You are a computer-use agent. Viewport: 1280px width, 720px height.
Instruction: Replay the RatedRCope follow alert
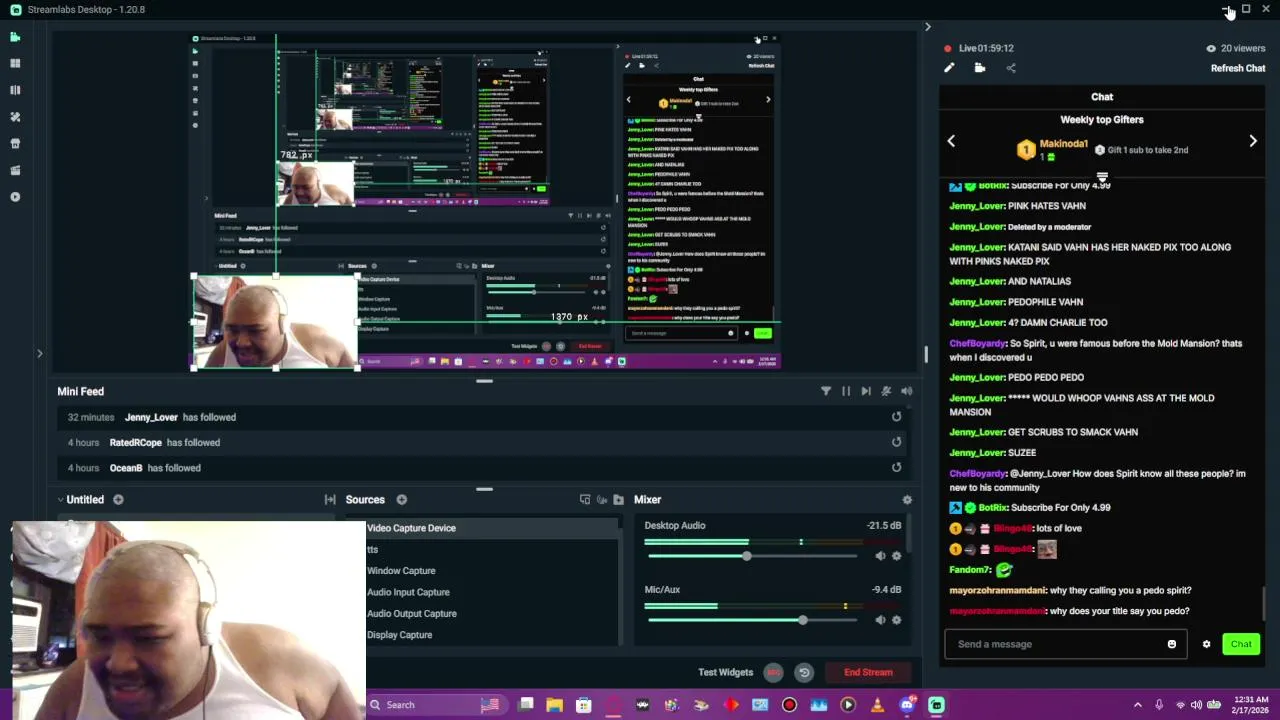tap(896, 442)
